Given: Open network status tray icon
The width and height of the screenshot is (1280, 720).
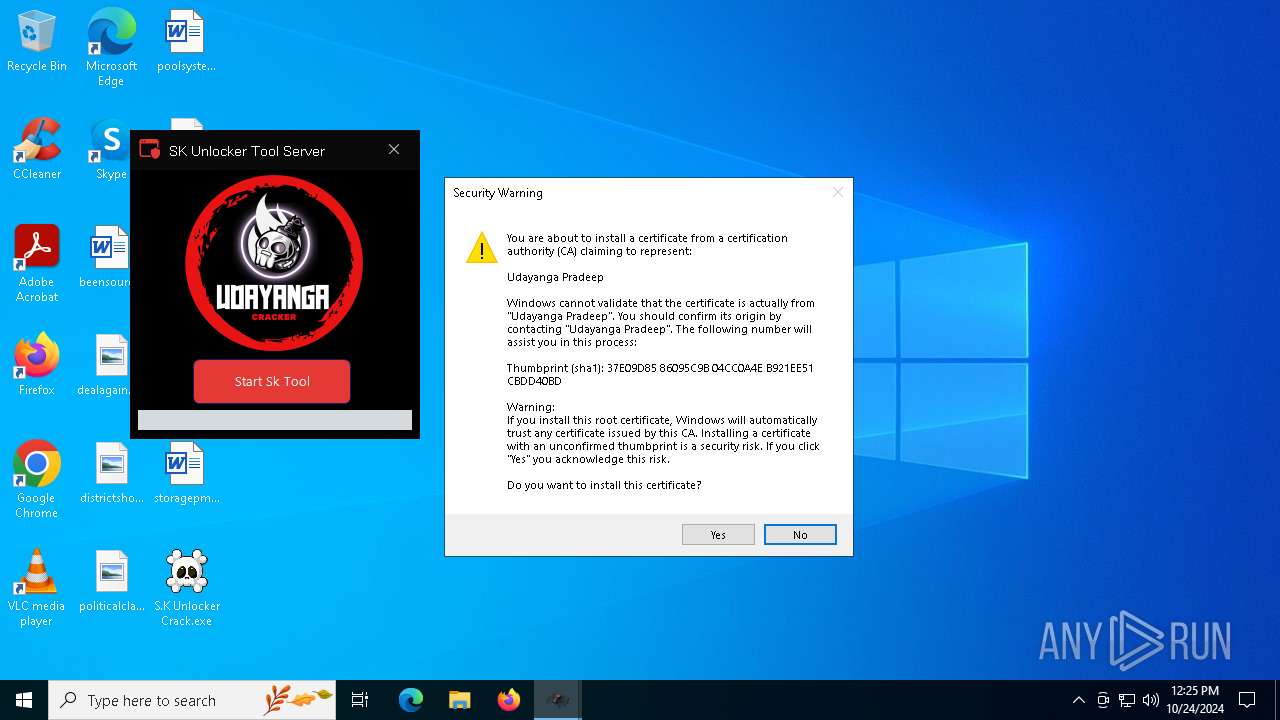Looking at the screenshot, I should (x=1127, y=700).
